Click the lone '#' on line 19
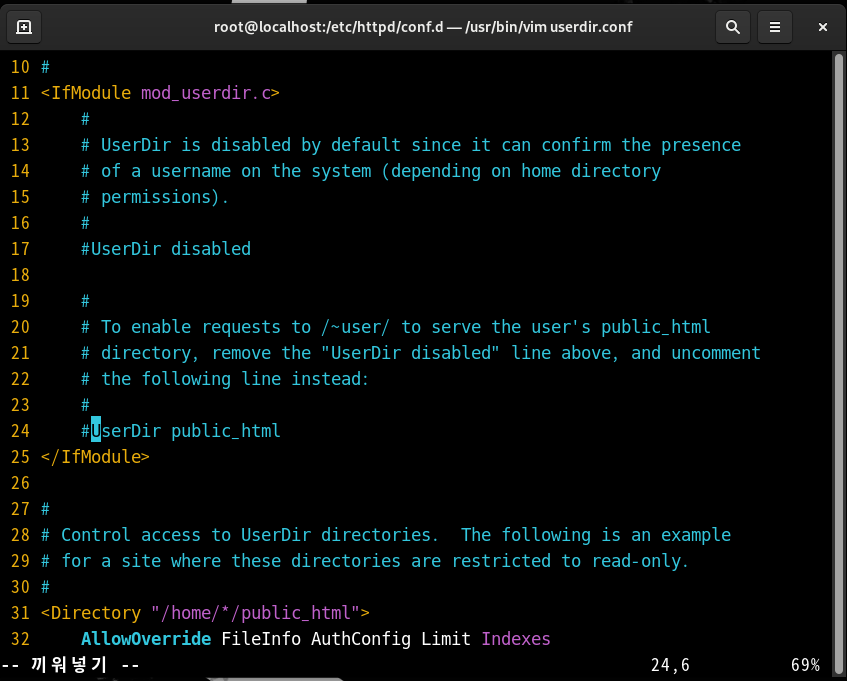Viewport: 847px width, 681px height. (85, 301)
